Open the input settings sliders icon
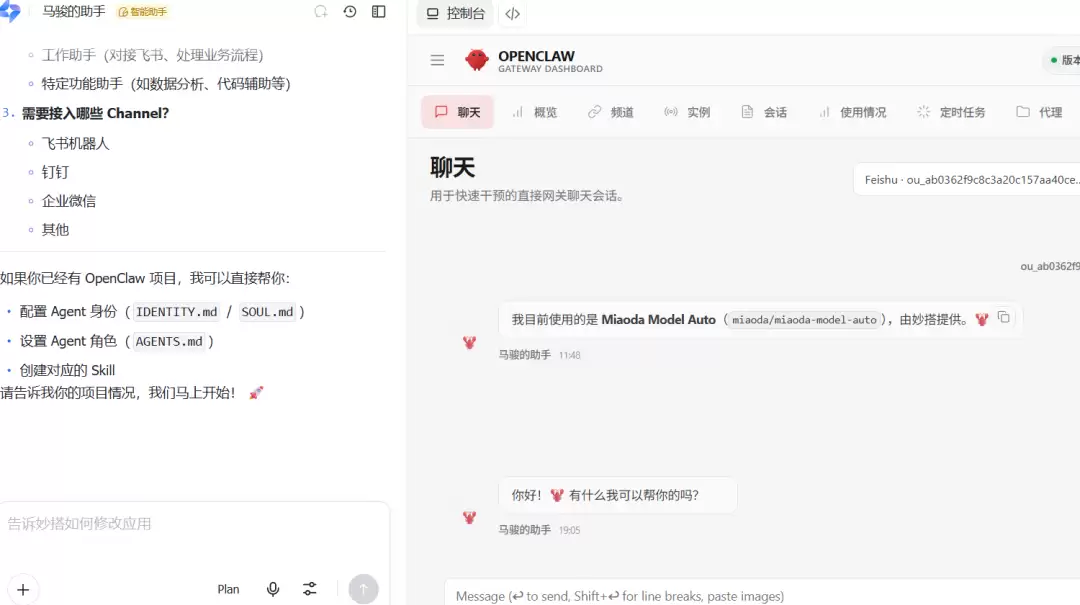 (x=310, y=589)
